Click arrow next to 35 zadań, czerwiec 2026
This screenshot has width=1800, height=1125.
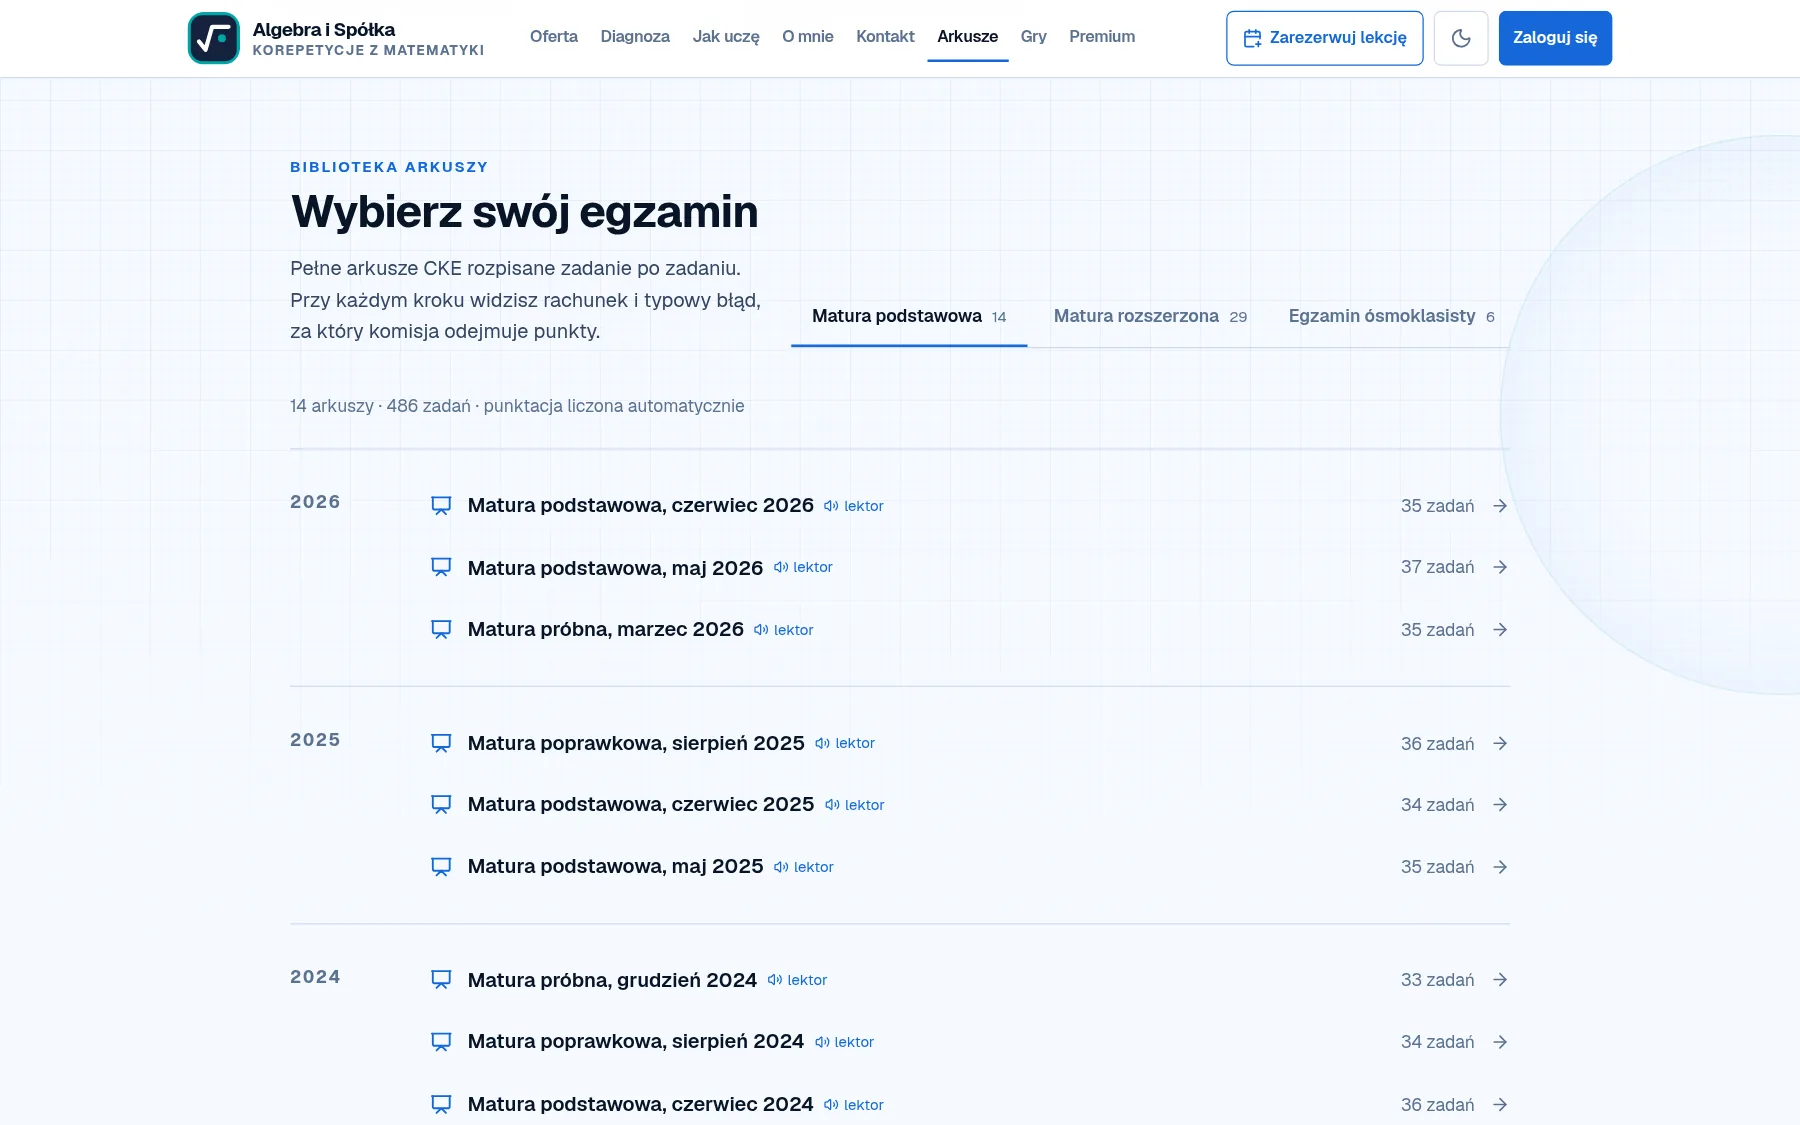click(1500, 506)
